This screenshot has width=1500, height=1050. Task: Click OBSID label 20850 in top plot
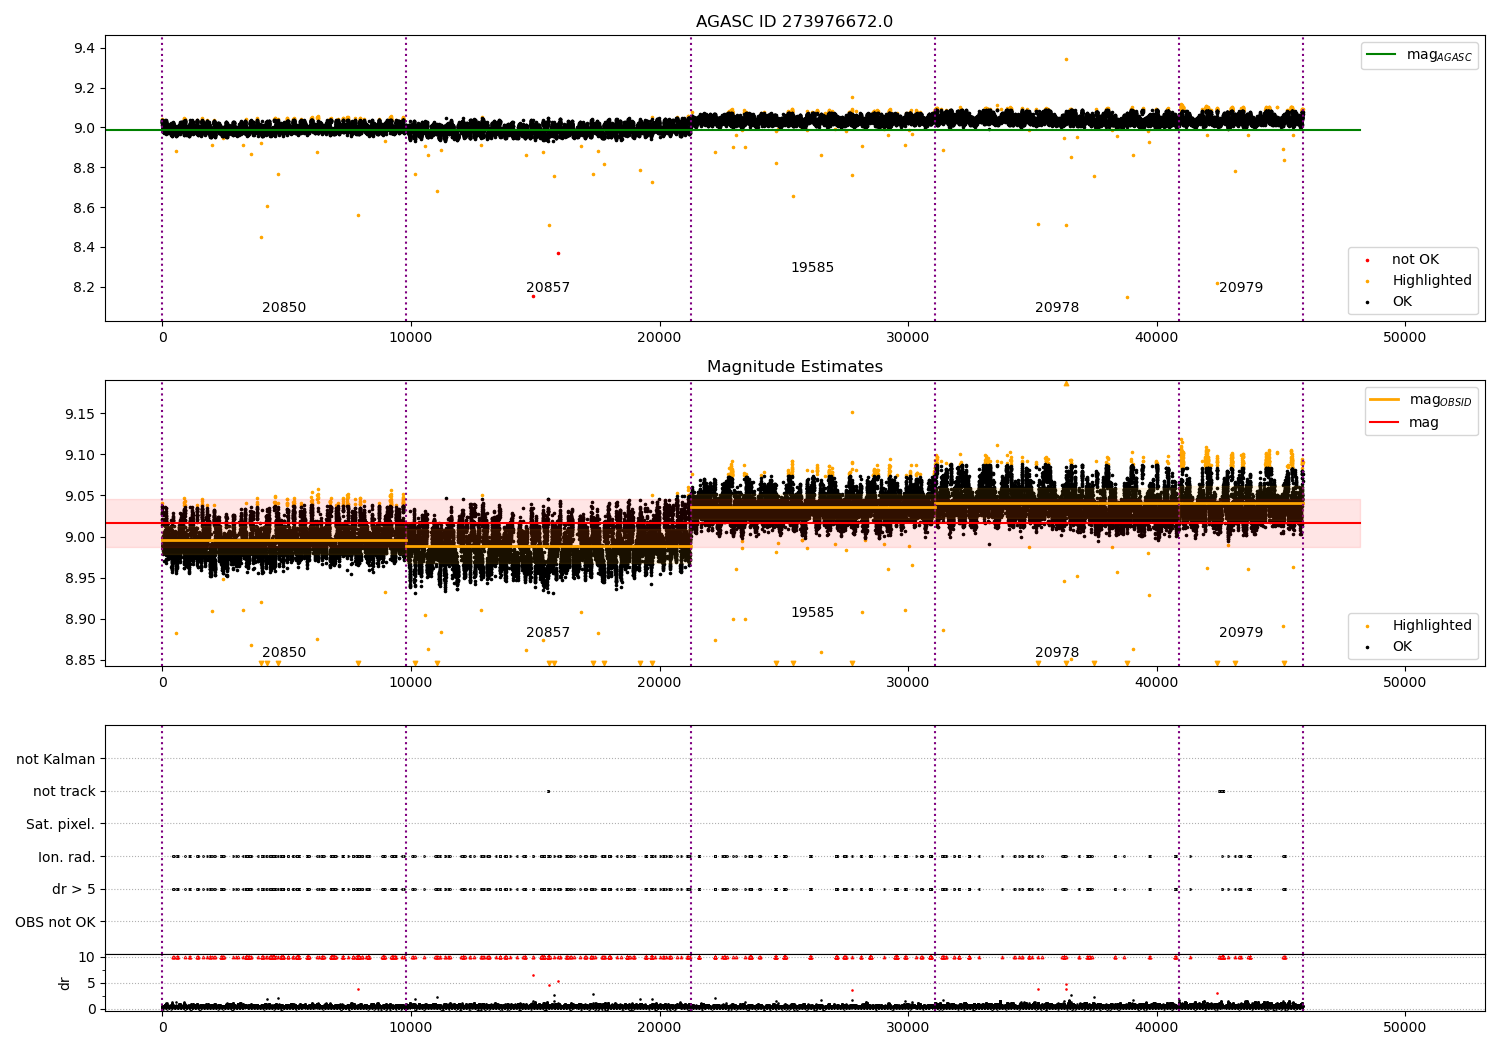tap(284, 308)
